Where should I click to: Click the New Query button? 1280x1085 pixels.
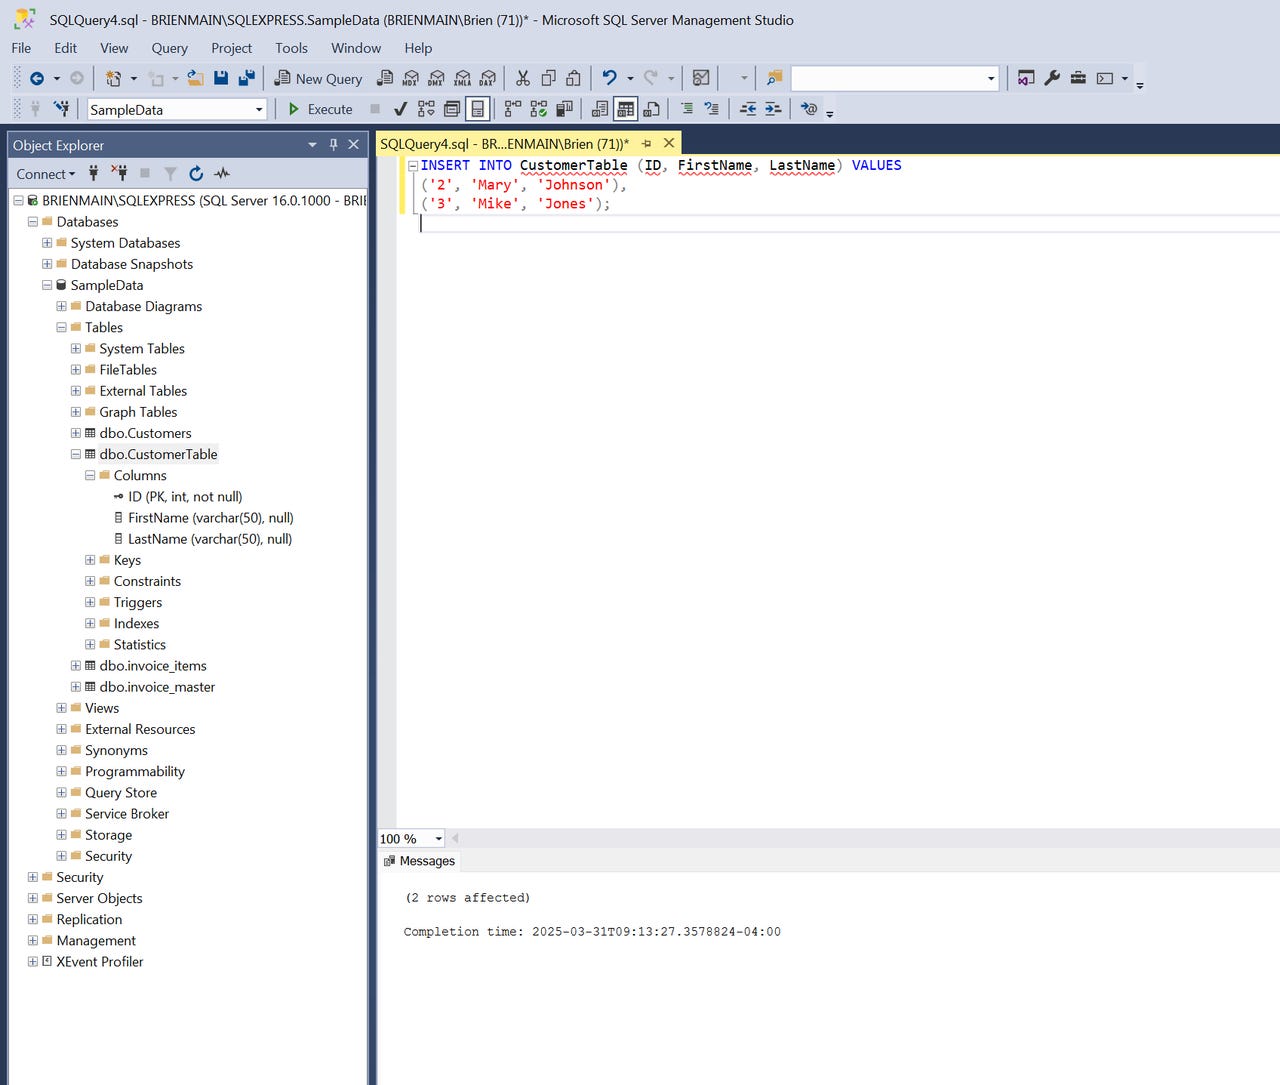318,78
